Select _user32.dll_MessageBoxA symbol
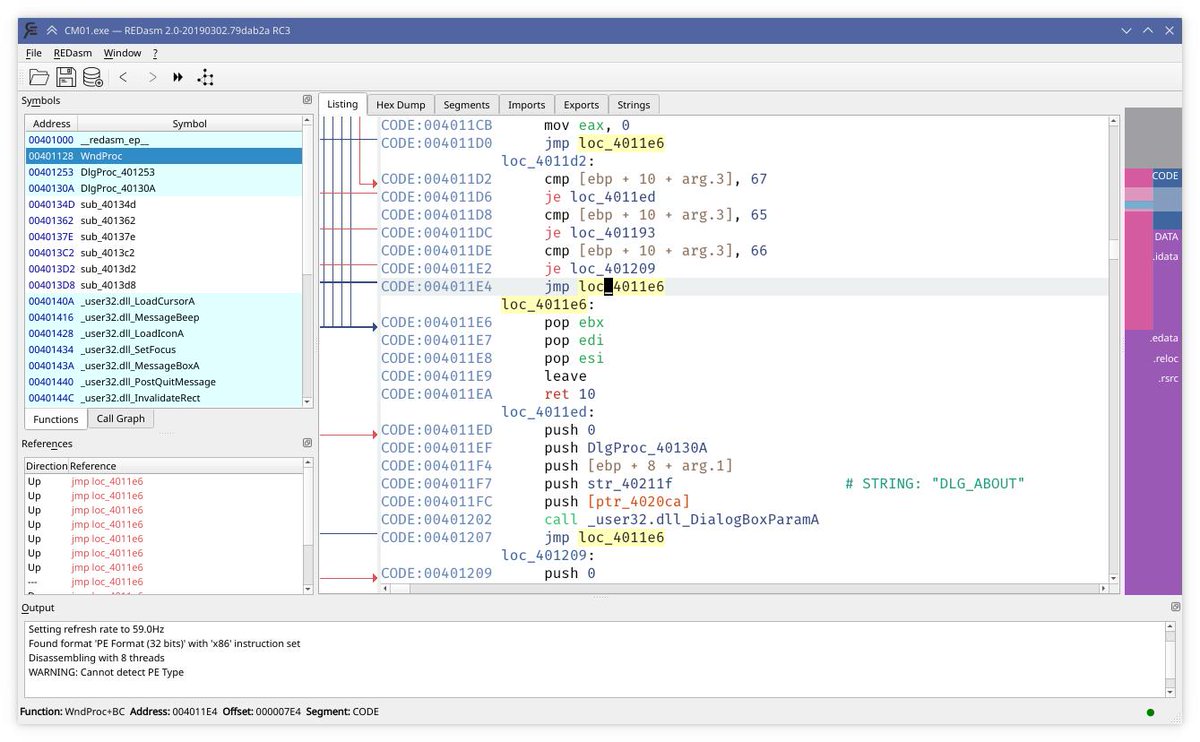Viewport: 1200px width, 742px height. click(x=163, y=366)
